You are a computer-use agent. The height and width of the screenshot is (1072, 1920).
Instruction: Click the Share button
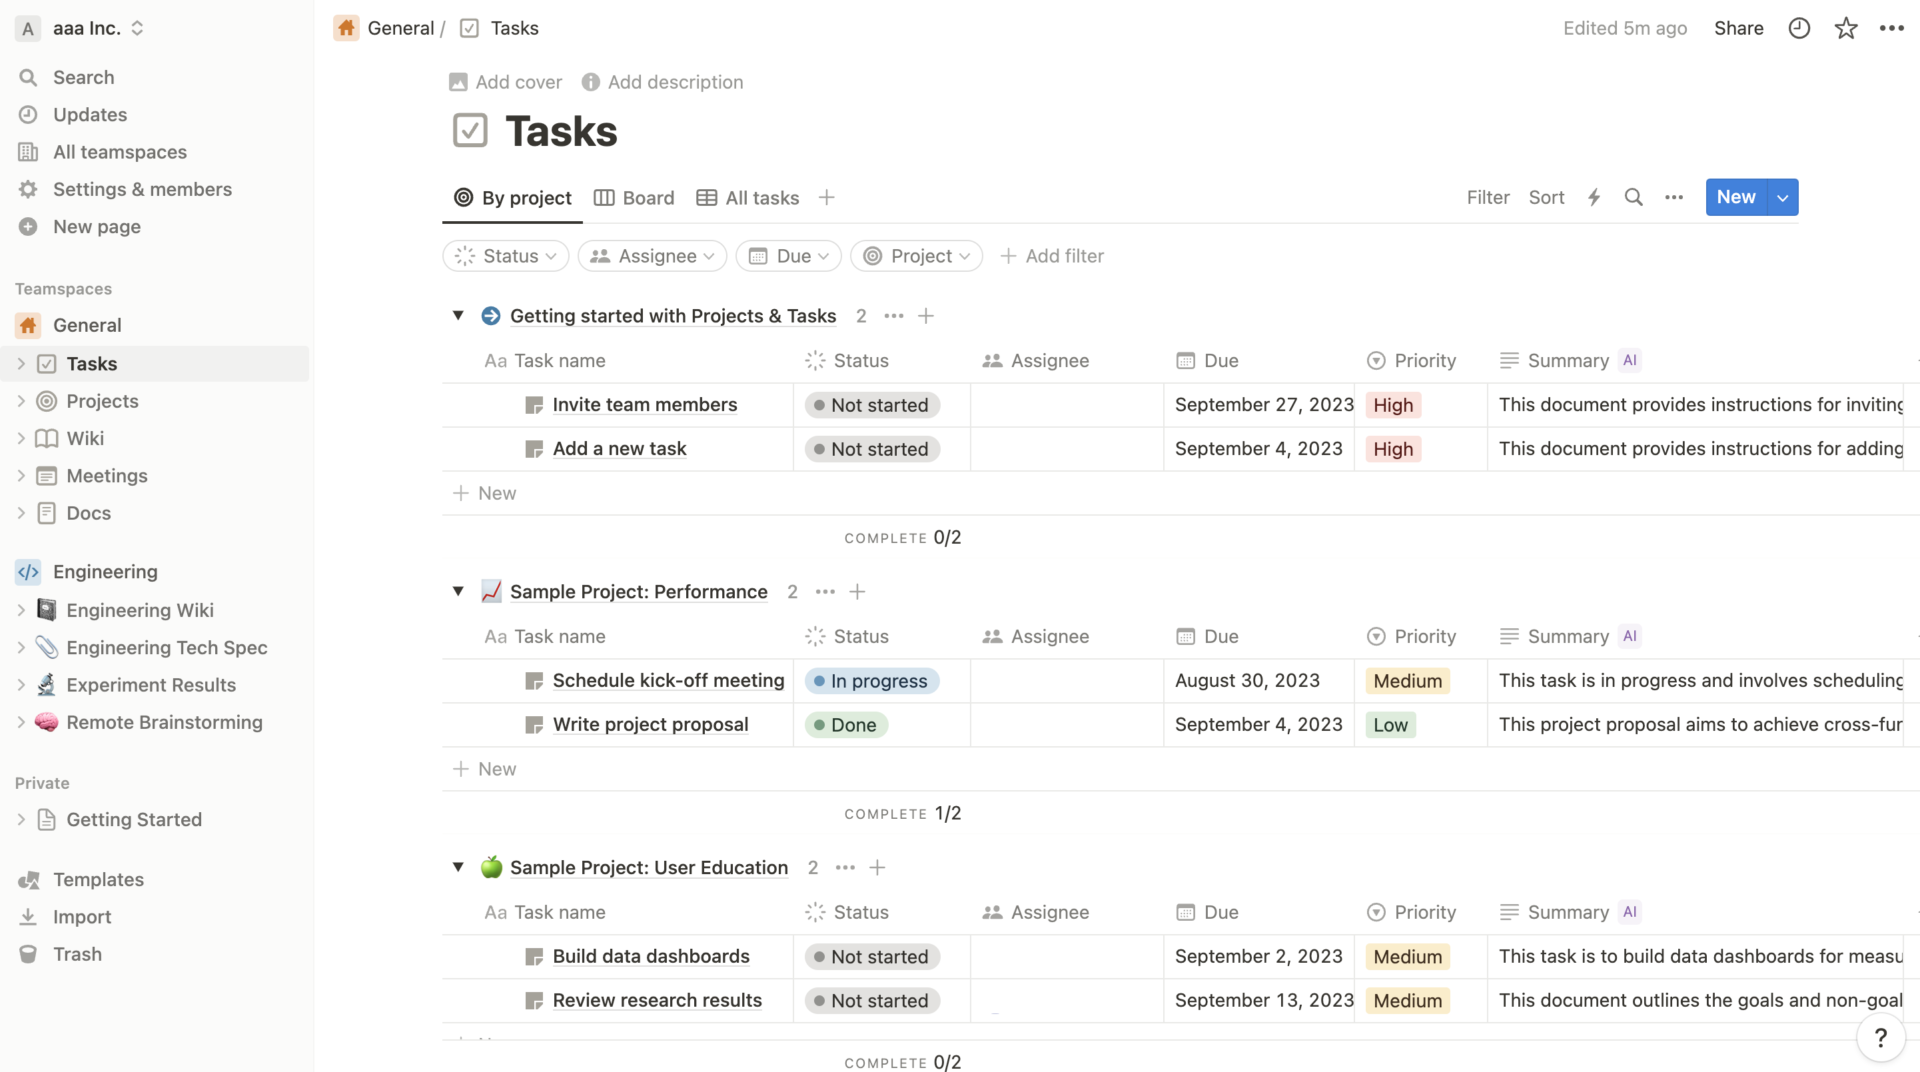point(1738,28)
